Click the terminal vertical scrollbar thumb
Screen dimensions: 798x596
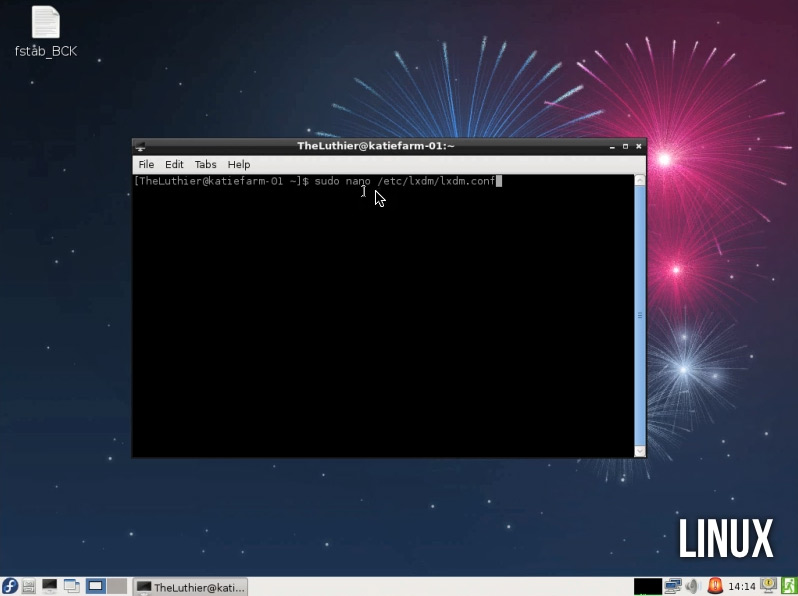click(x=640, y=316)
